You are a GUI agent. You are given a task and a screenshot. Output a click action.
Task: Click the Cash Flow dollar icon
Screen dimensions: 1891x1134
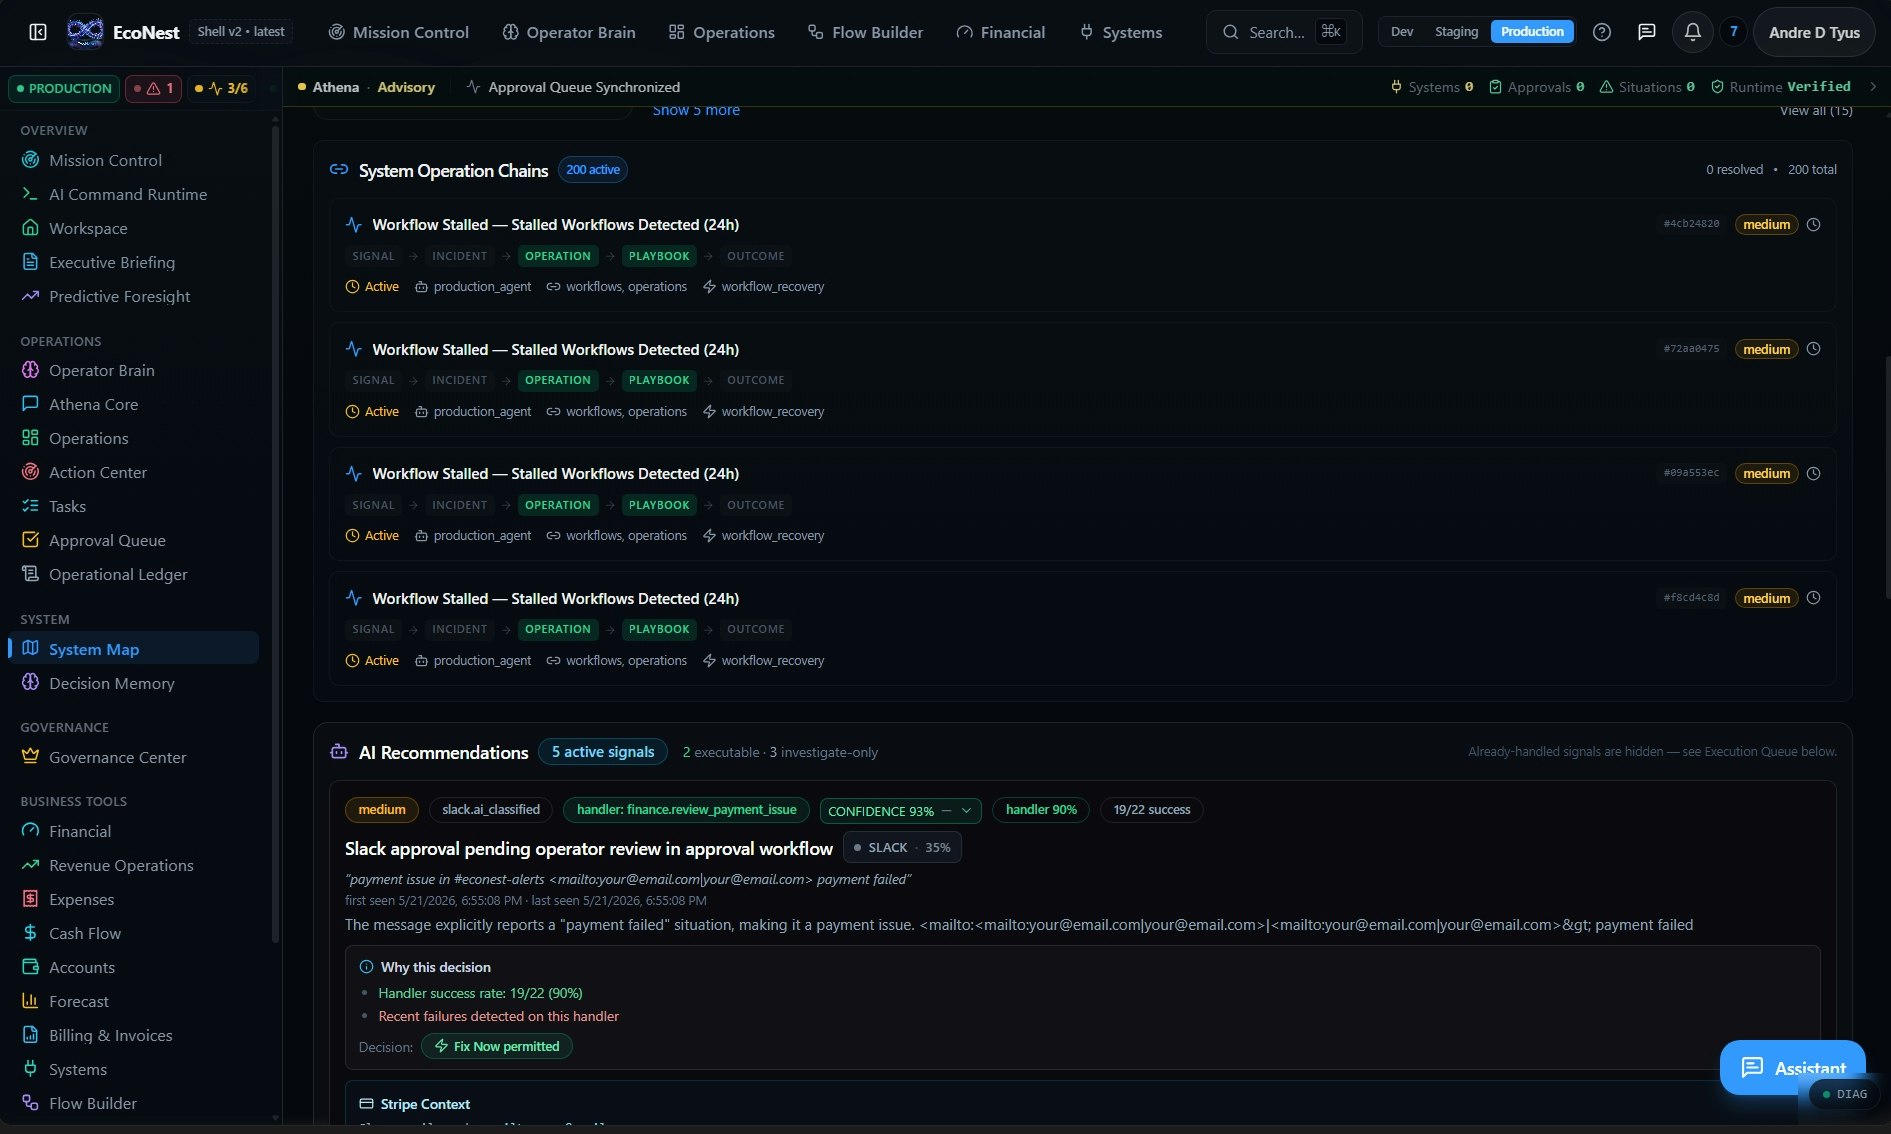(30, 933)
